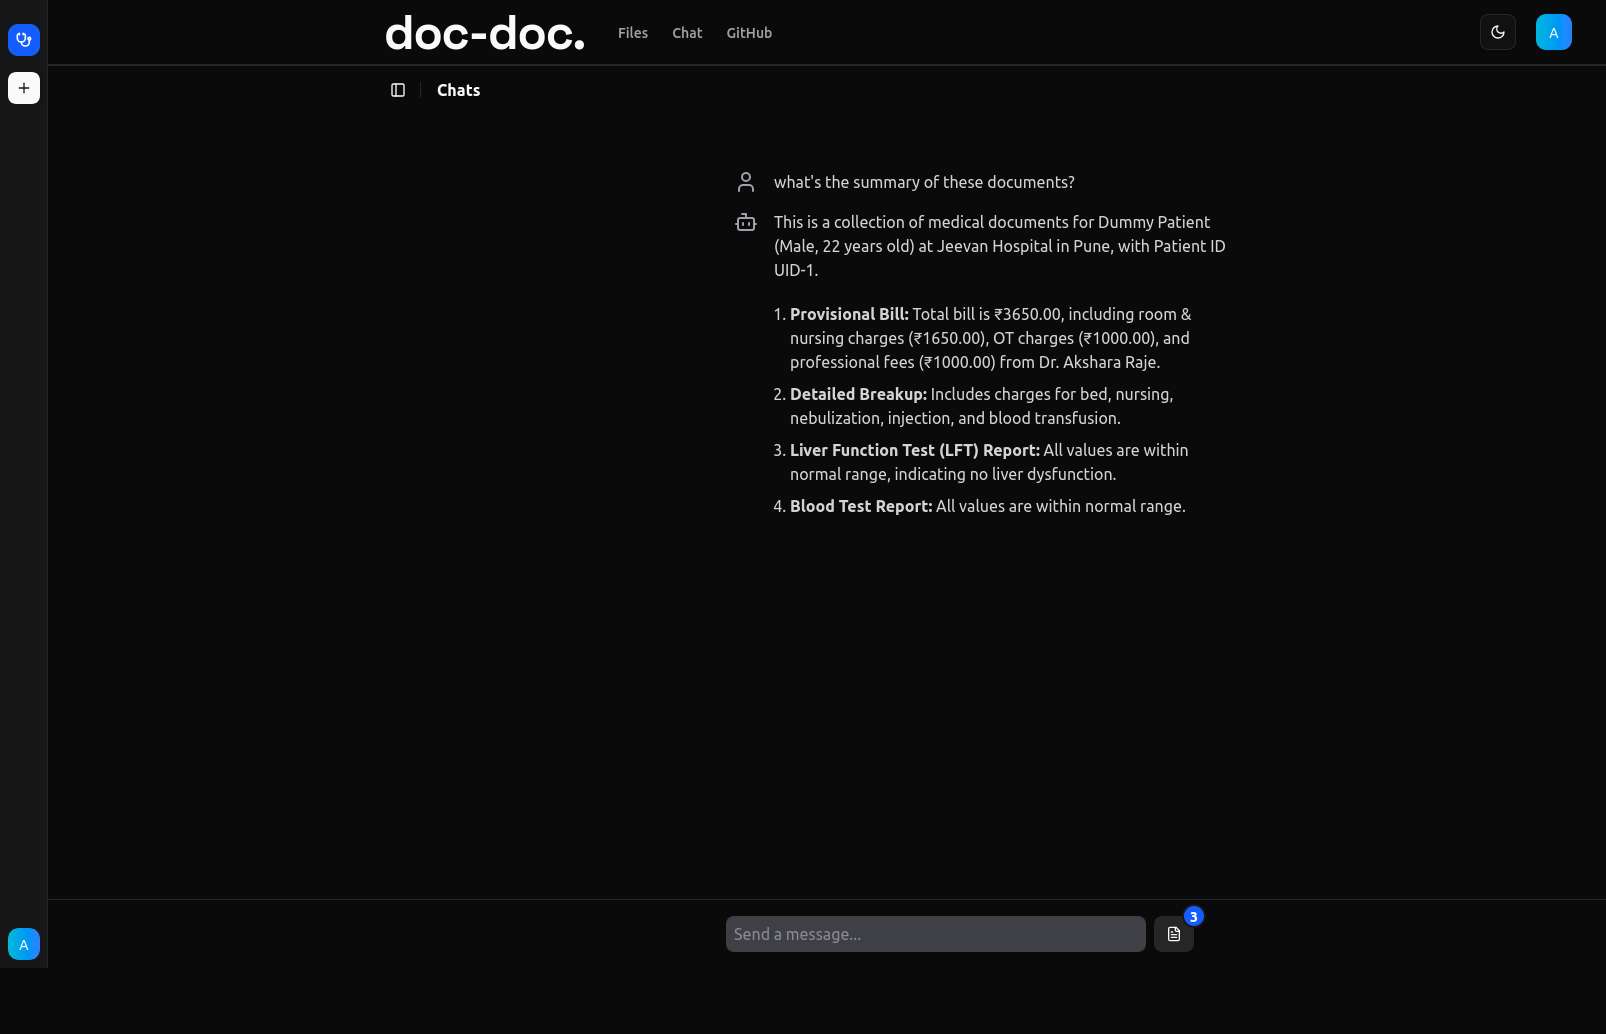Open the stethoscope app icon in sidebar
The image size is (1606, 1034).
point(24,40)
